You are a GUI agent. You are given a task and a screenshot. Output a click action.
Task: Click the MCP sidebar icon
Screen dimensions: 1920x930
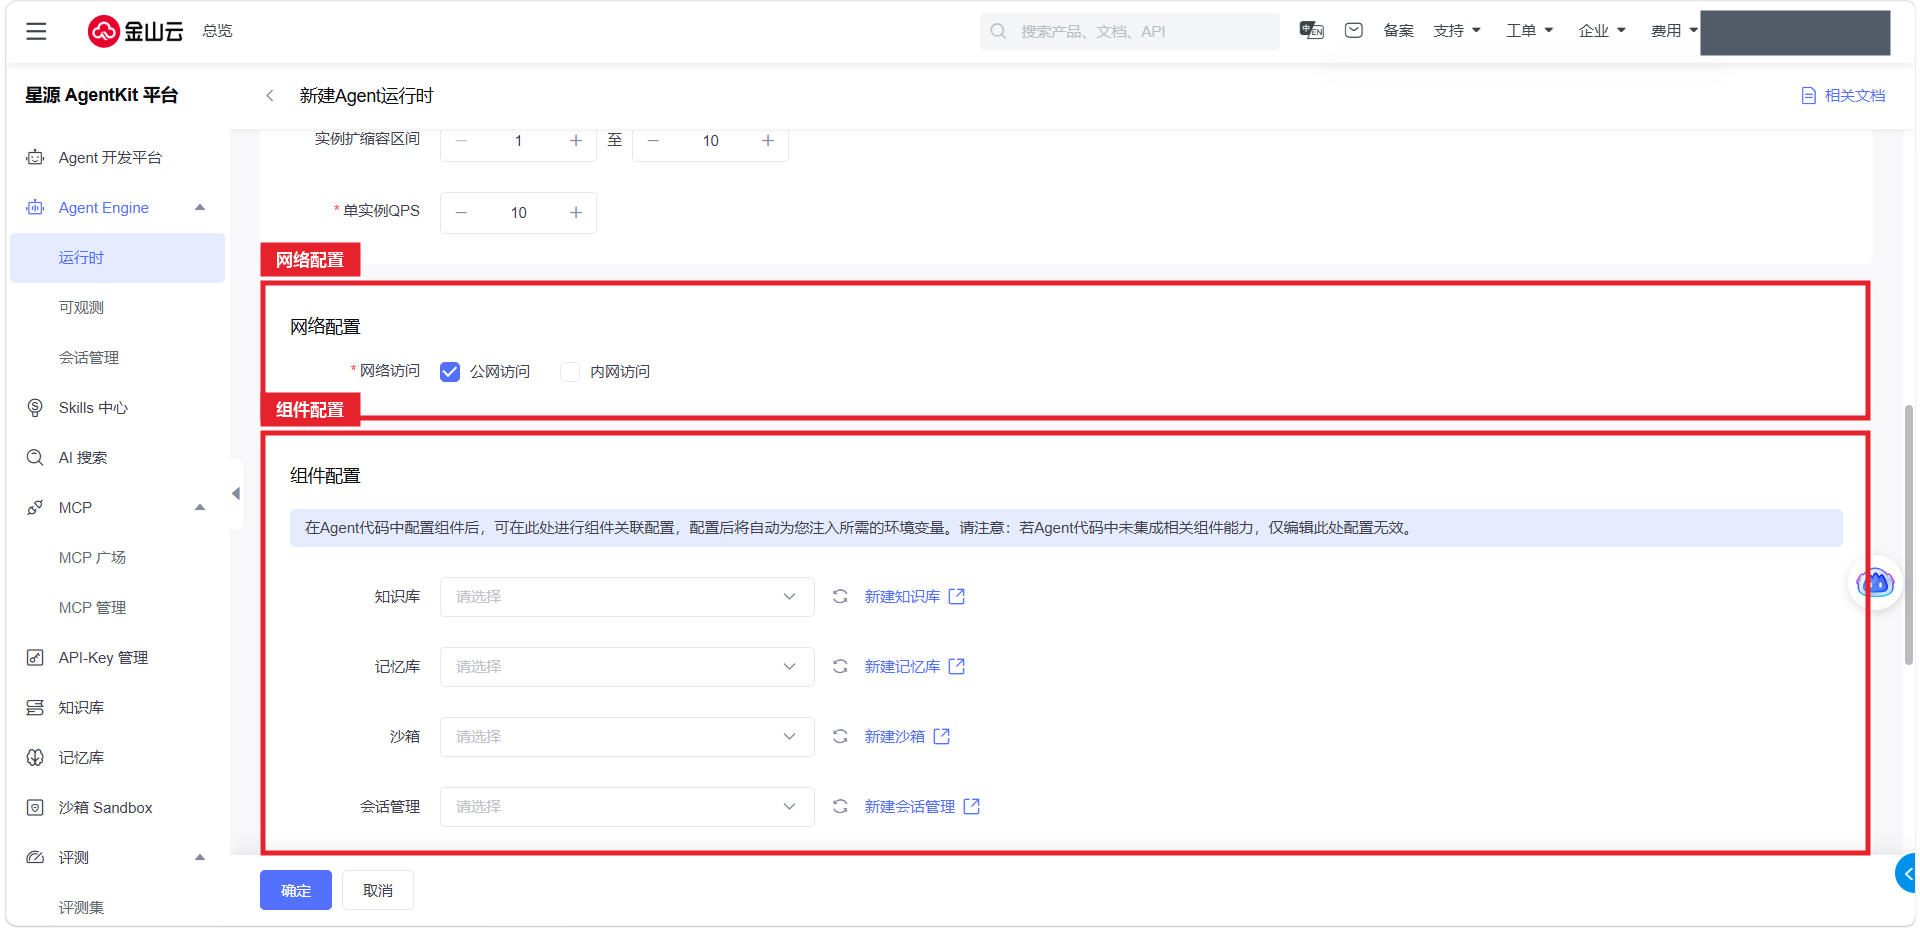[35, 507]
